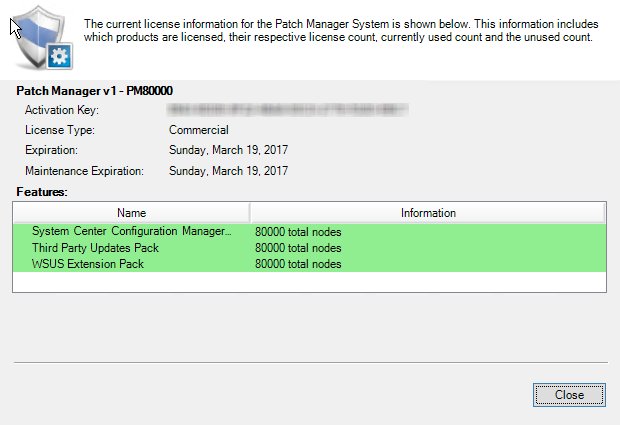The height and width of the screenshot is (425, 620).
Task: Click the Patch Manager v1 - PM80000 heading
Action: pyautogui.click(x=95, y=91)
